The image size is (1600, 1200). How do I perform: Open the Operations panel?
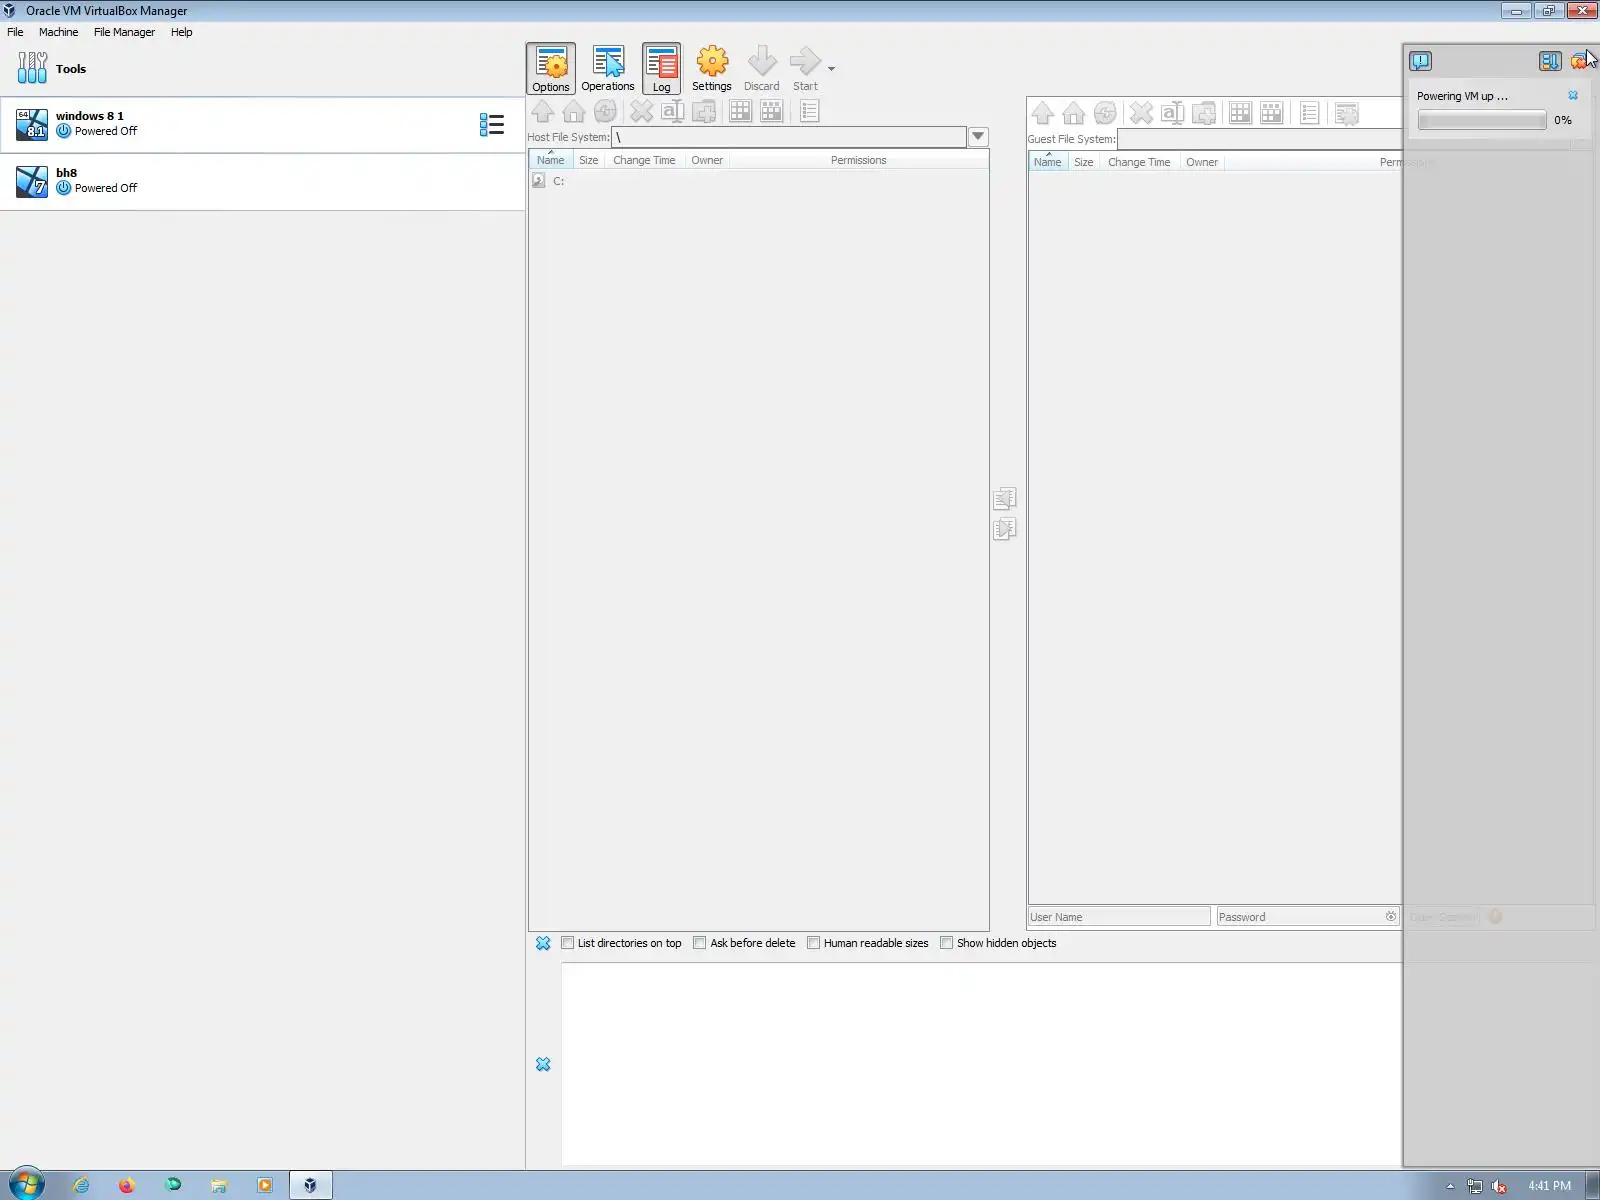(x=608, y=68)
